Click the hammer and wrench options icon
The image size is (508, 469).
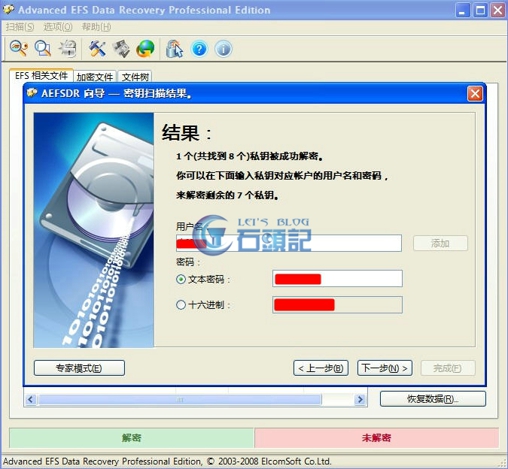click(x=97, y=49)
